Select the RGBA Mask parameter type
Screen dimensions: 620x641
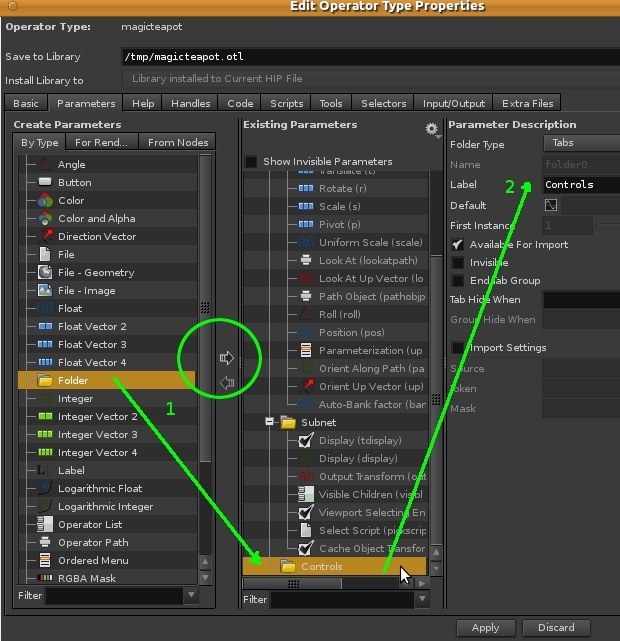point(86,578)
